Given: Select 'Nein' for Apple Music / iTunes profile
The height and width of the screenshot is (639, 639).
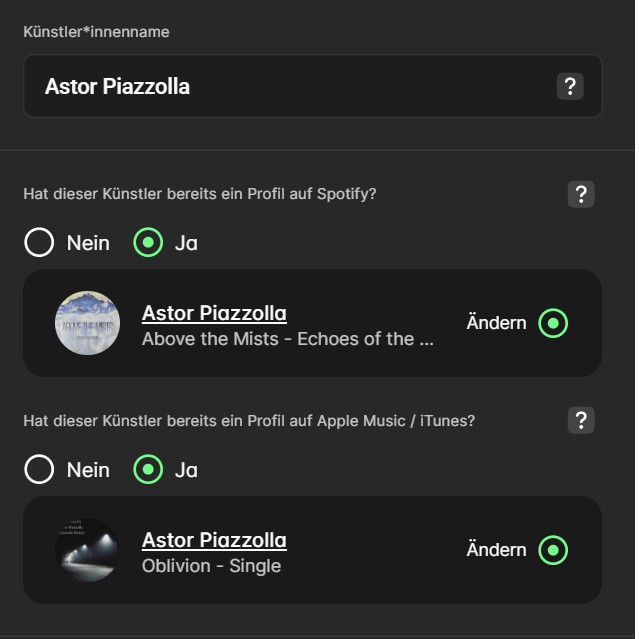Looking at the screenshot, I should coord(39,469).
